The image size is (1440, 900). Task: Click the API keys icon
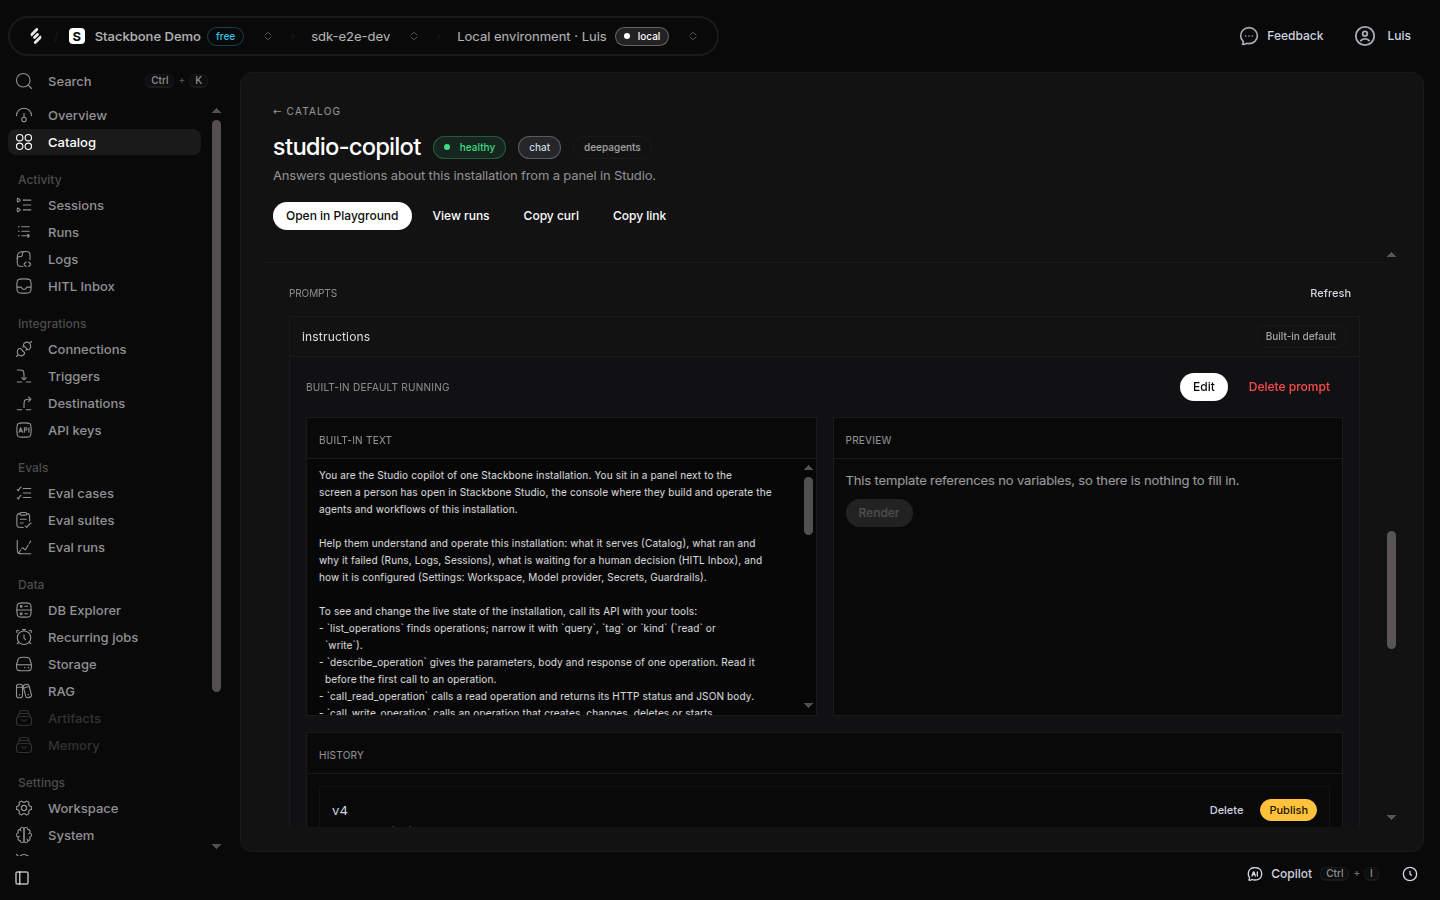[24, 430]
